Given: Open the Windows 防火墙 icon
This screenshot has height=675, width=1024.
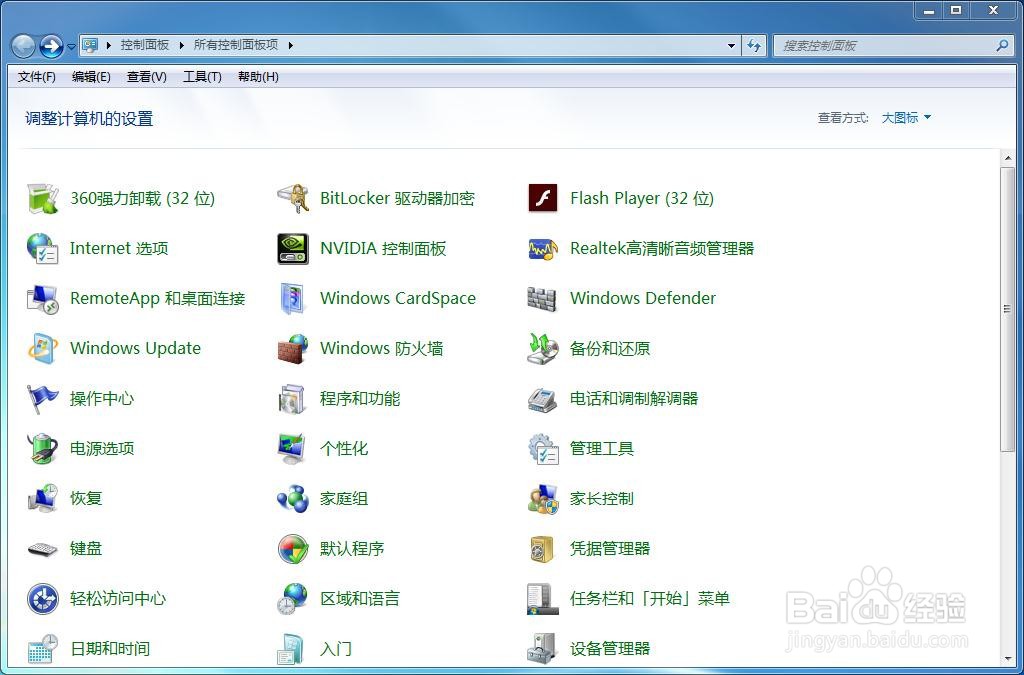Looking at the screenshot, I should point(293,349).
